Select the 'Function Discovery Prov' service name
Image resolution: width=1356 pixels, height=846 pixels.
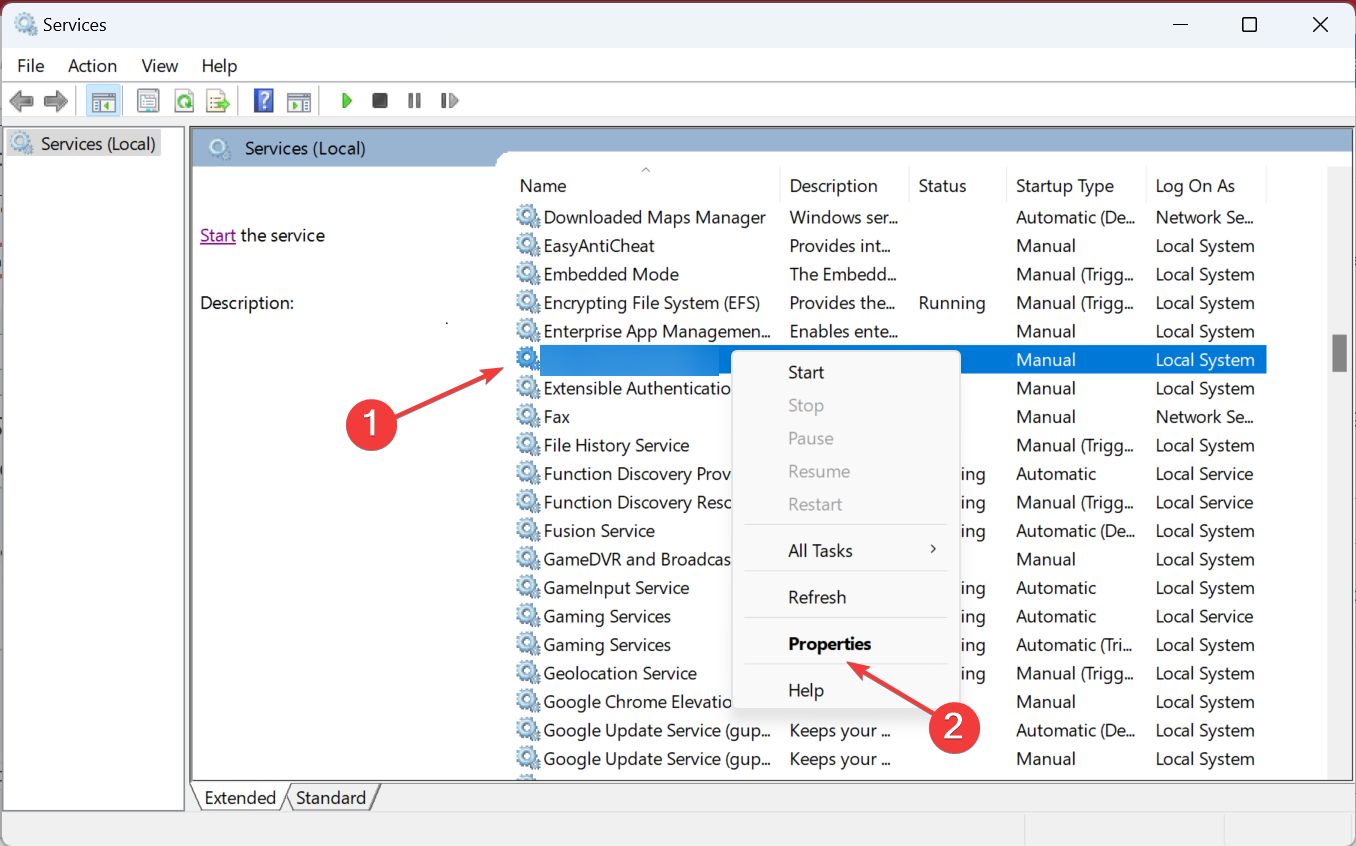point(637,473)
